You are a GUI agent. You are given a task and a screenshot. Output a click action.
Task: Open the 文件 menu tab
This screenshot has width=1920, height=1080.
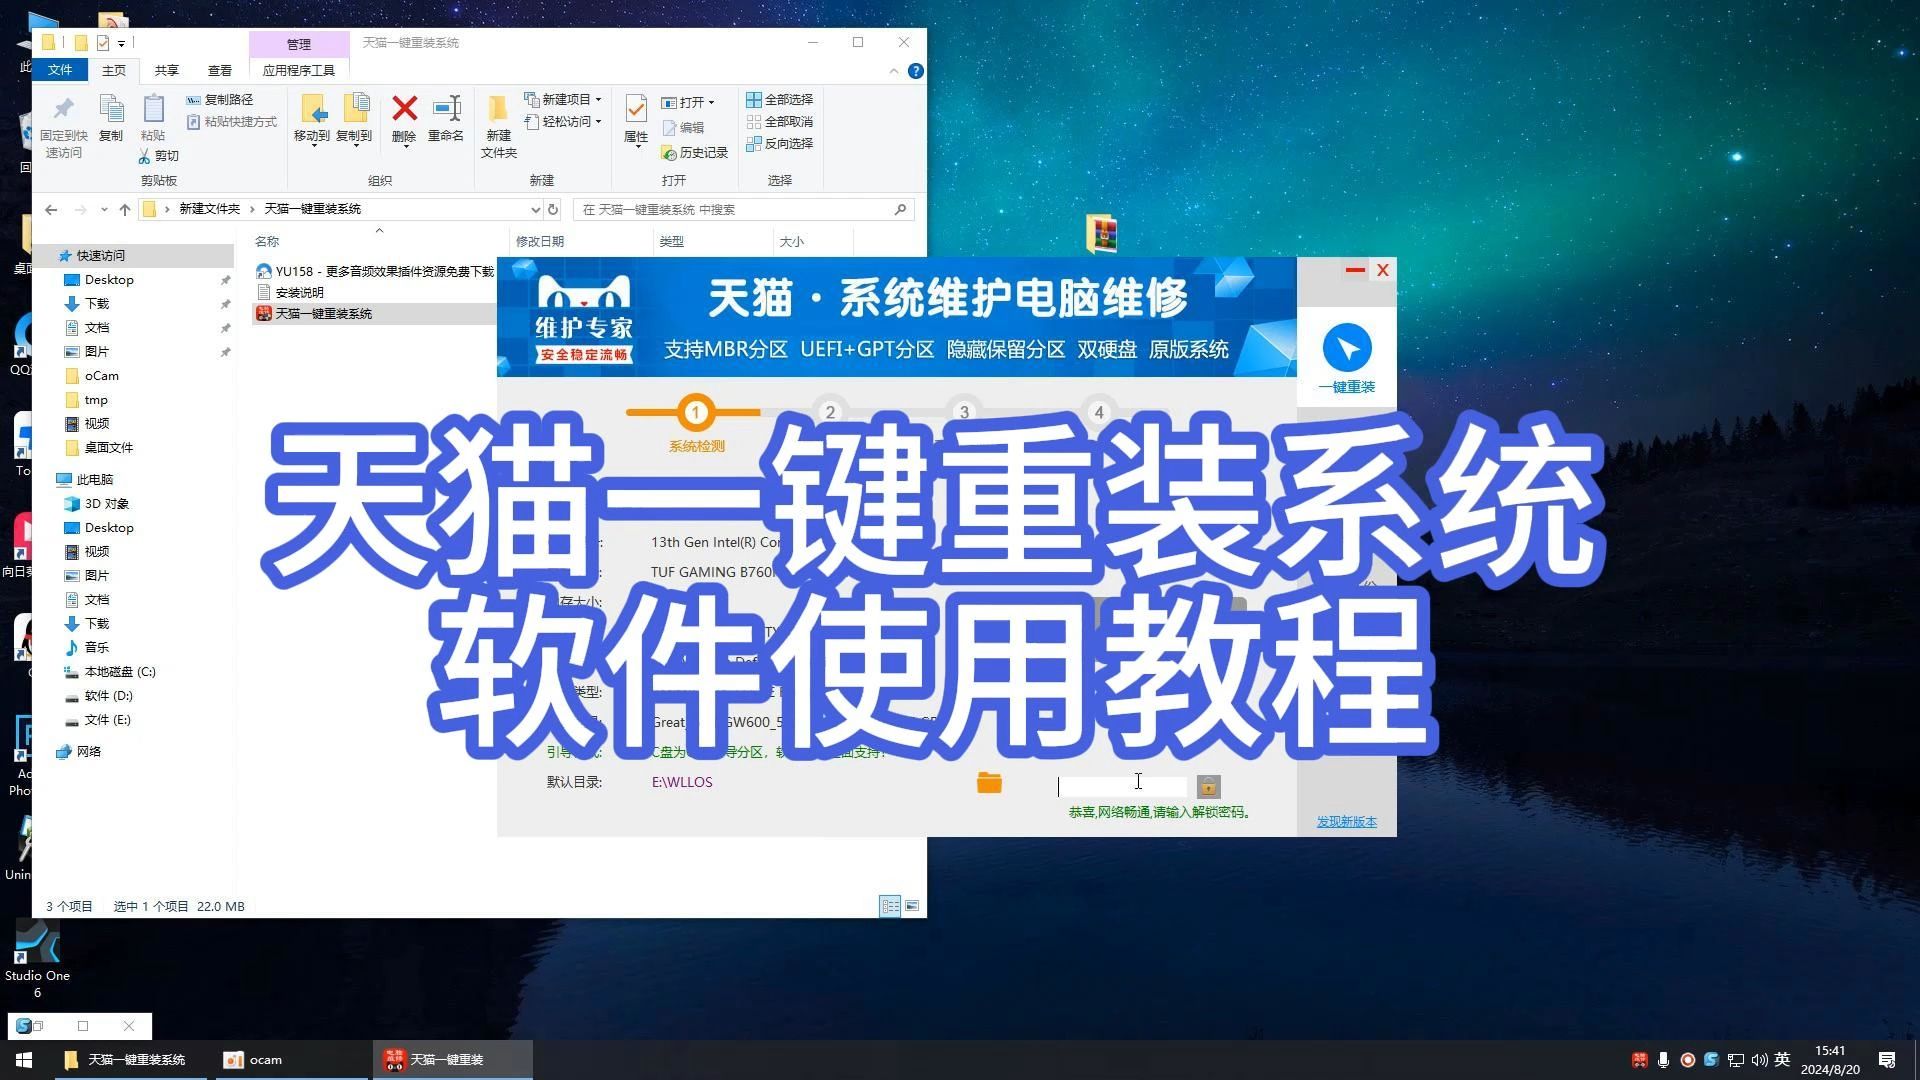tap(60, 70)
